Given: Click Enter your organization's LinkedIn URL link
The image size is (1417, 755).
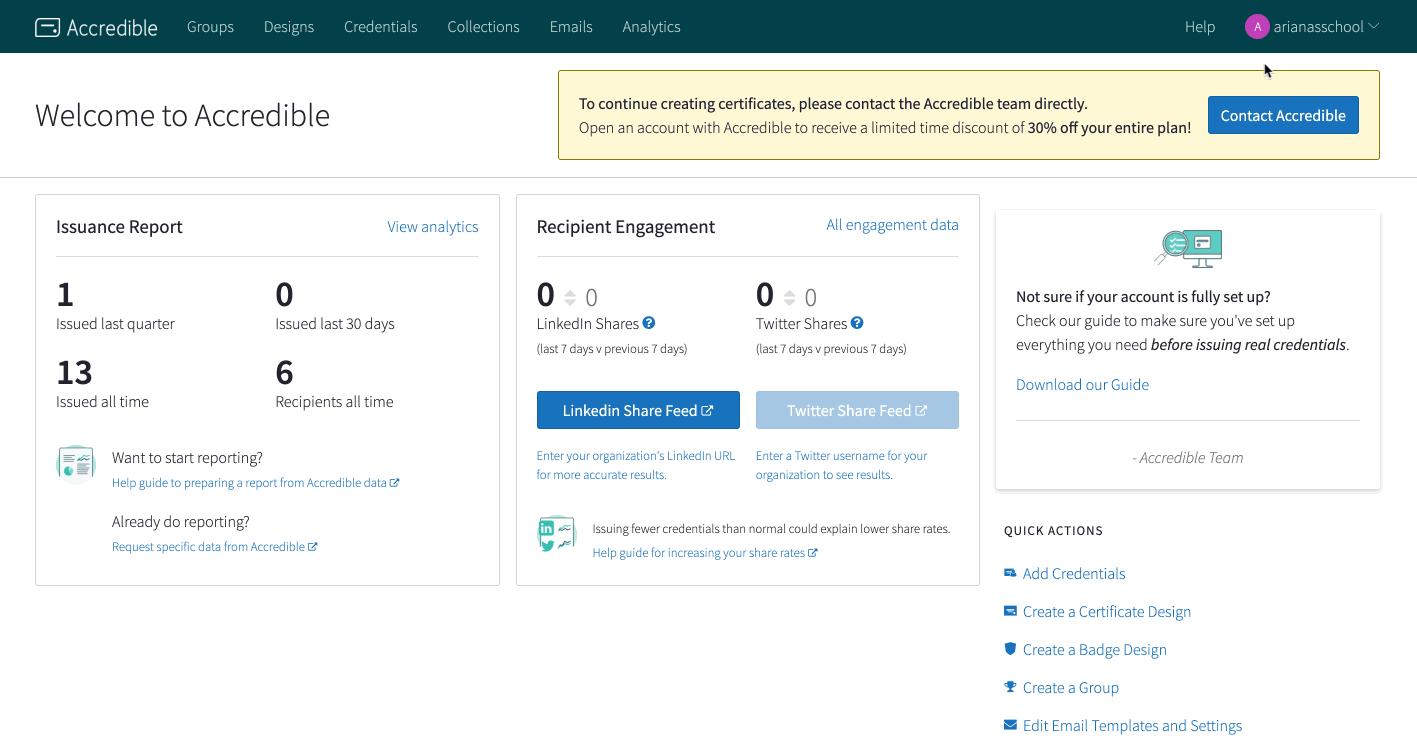Looking at the screenshot, I should (x=636, y=465).
